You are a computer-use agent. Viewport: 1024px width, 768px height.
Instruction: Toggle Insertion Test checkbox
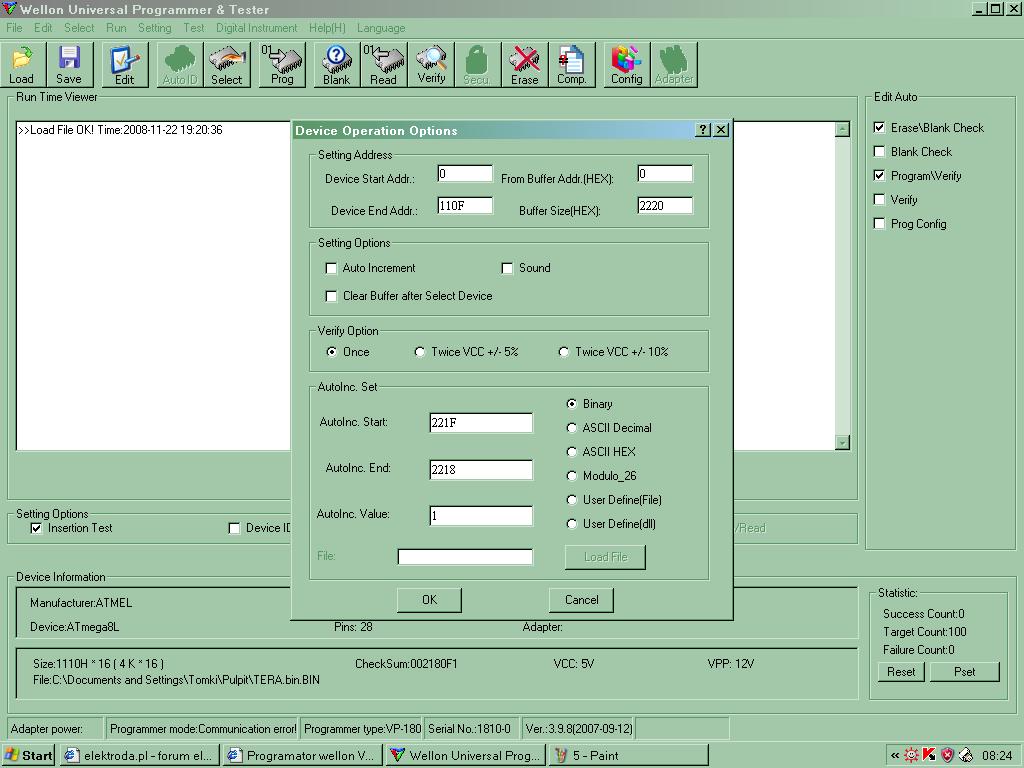(x=37, y=528)
